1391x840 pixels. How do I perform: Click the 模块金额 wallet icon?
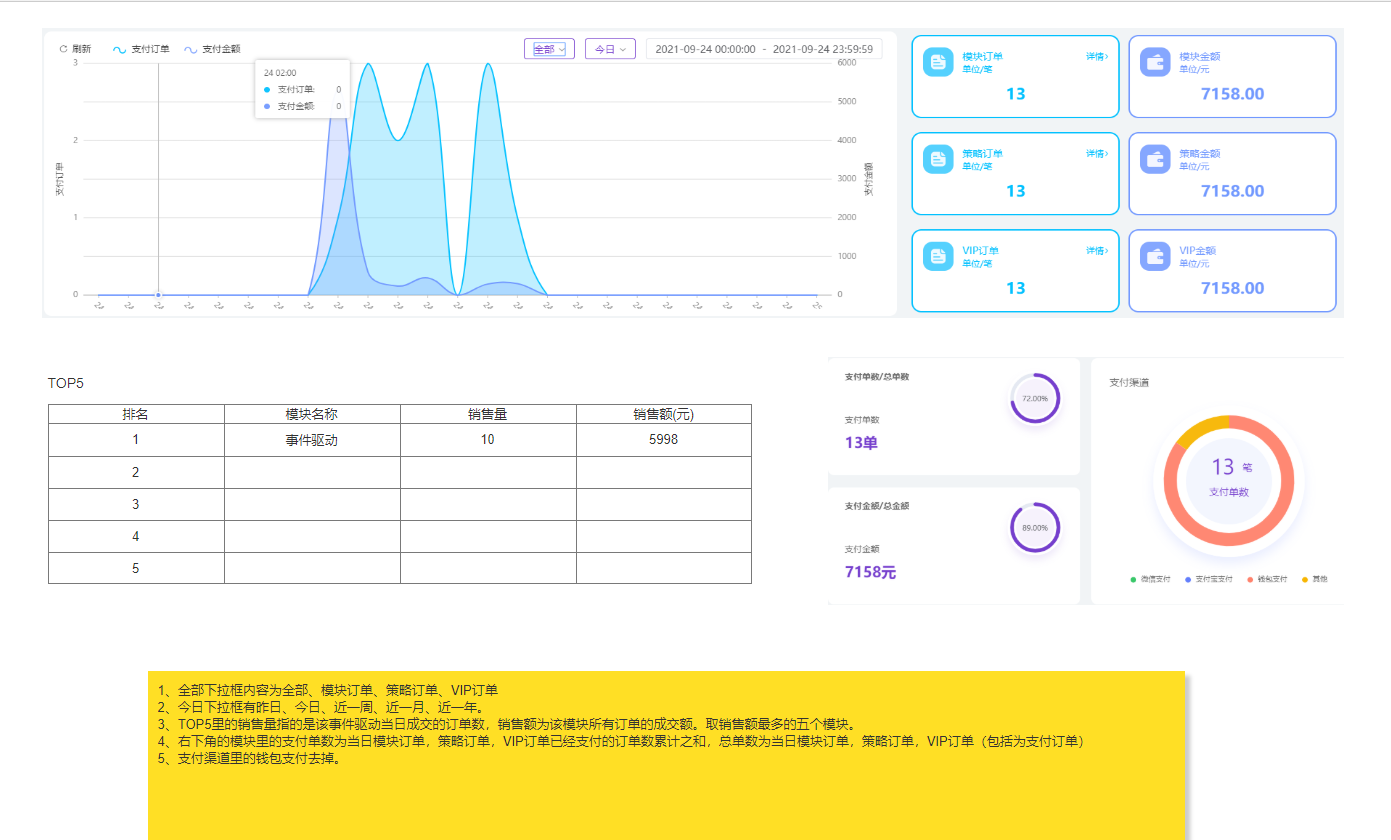coord(1155,62)
